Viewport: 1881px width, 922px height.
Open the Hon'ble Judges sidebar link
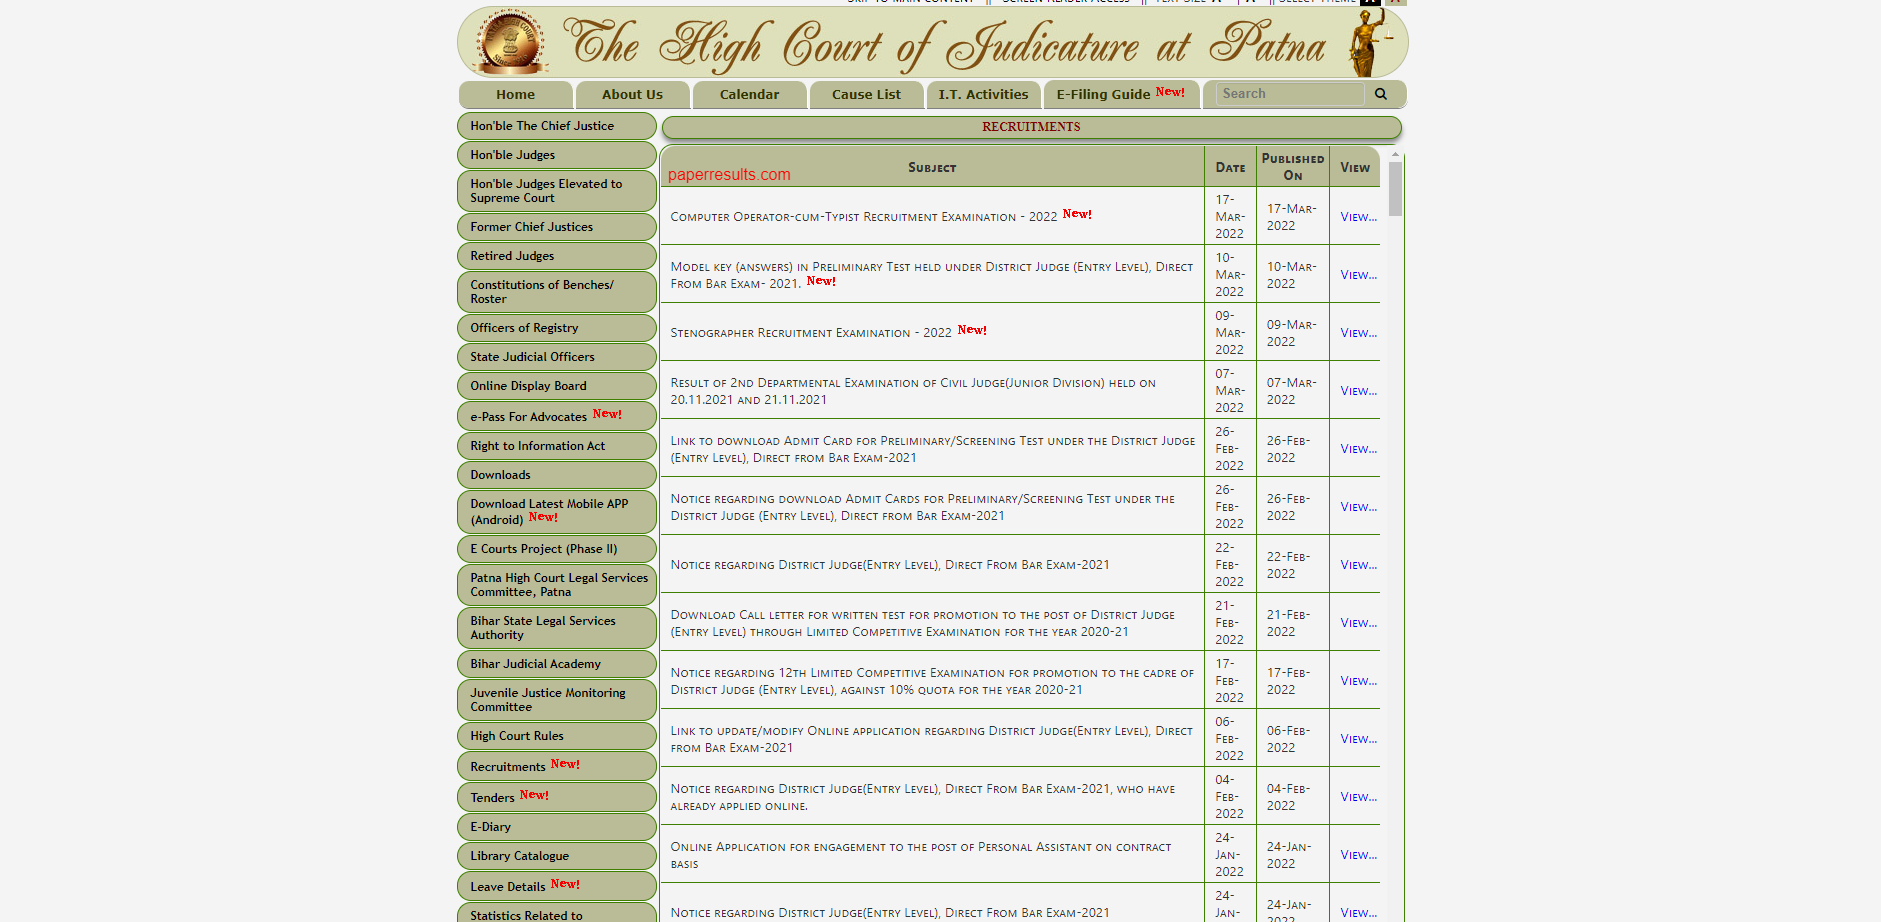(556, 155)
